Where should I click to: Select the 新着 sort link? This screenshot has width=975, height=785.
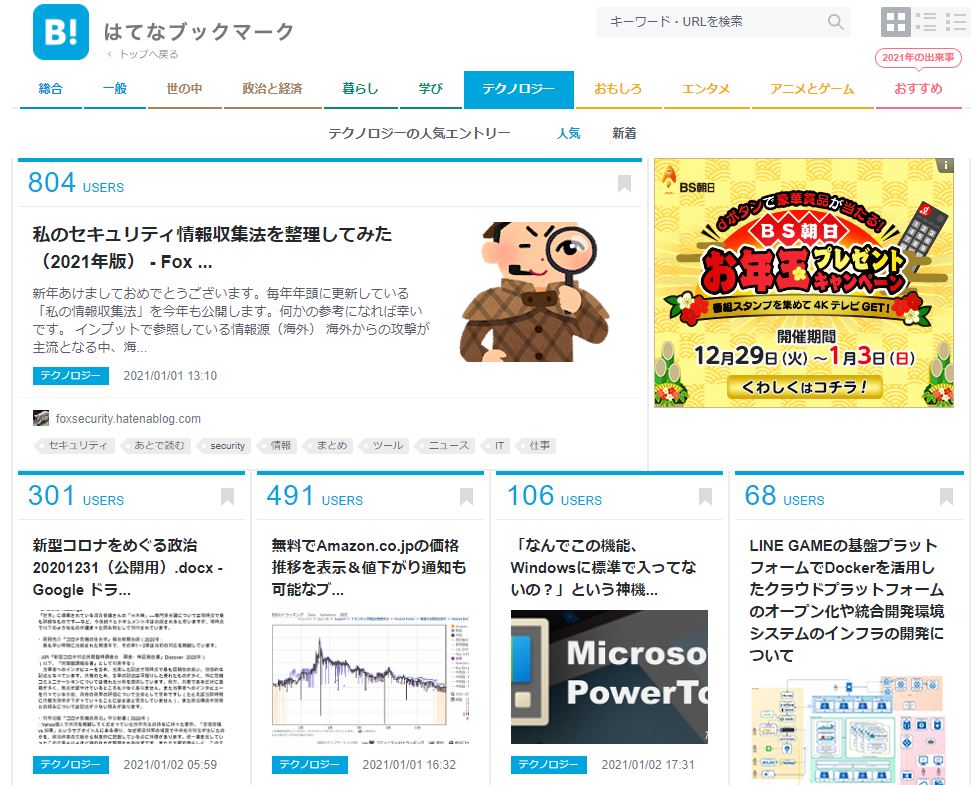click(624, 133)
